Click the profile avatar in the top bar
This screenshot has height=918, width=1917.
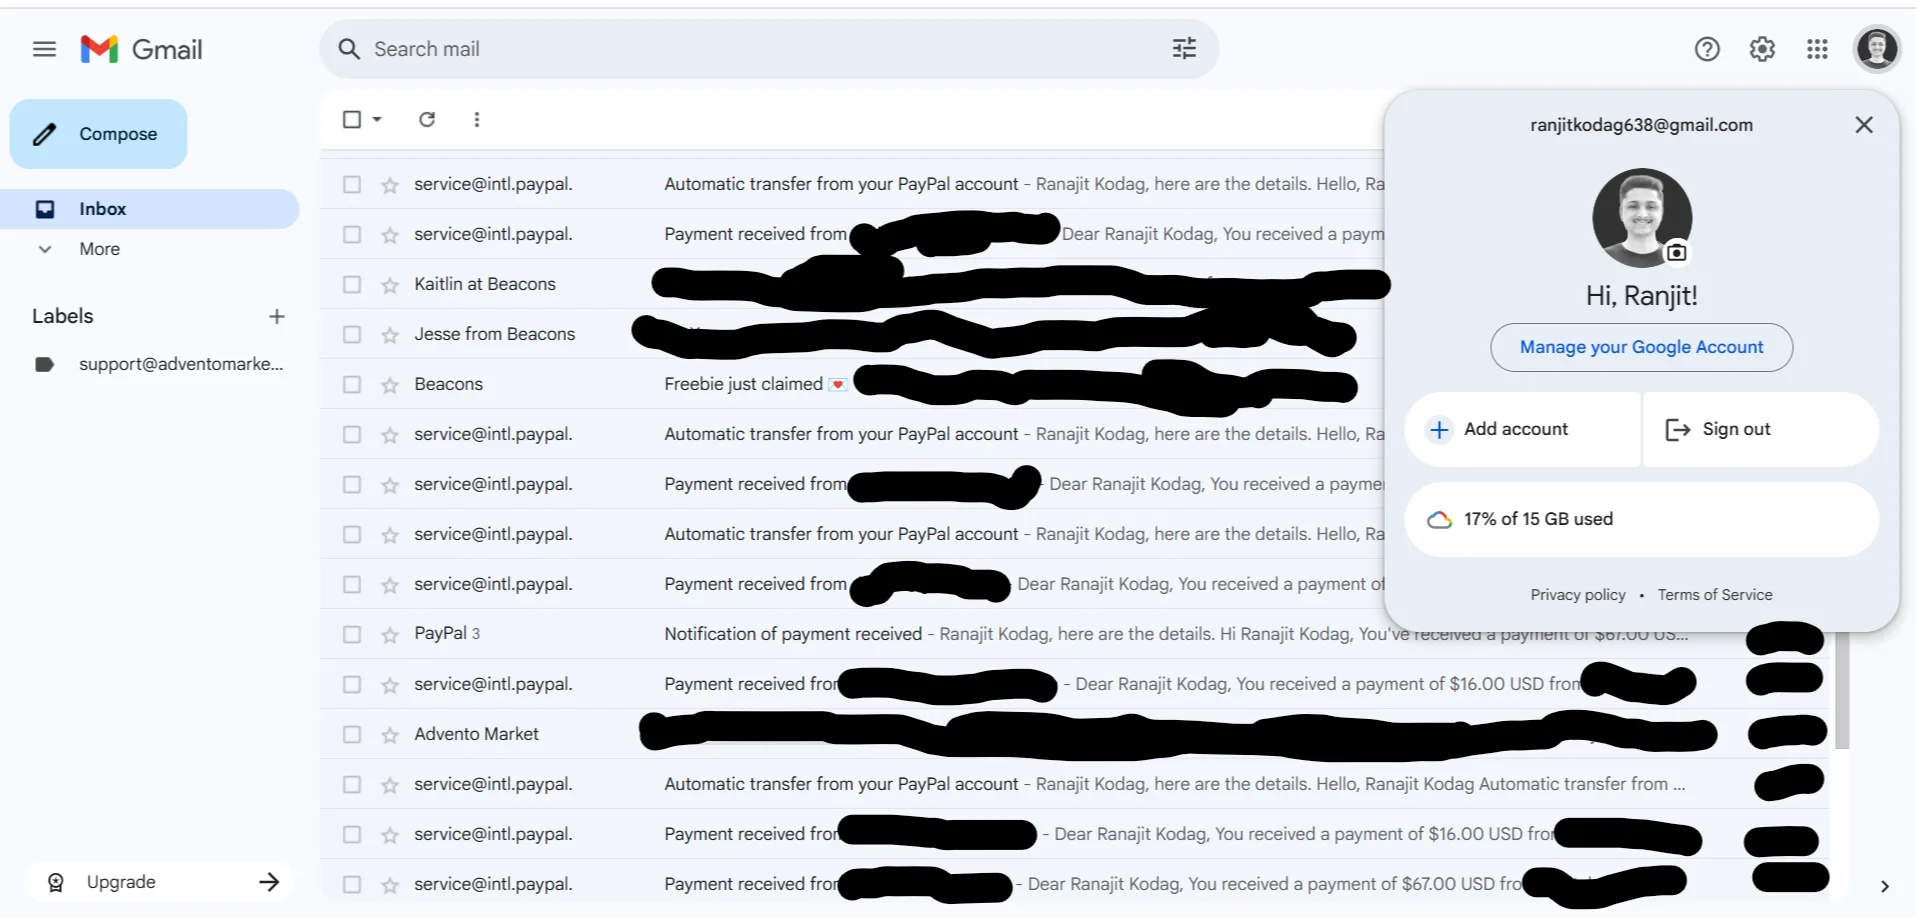[1877, 49]
